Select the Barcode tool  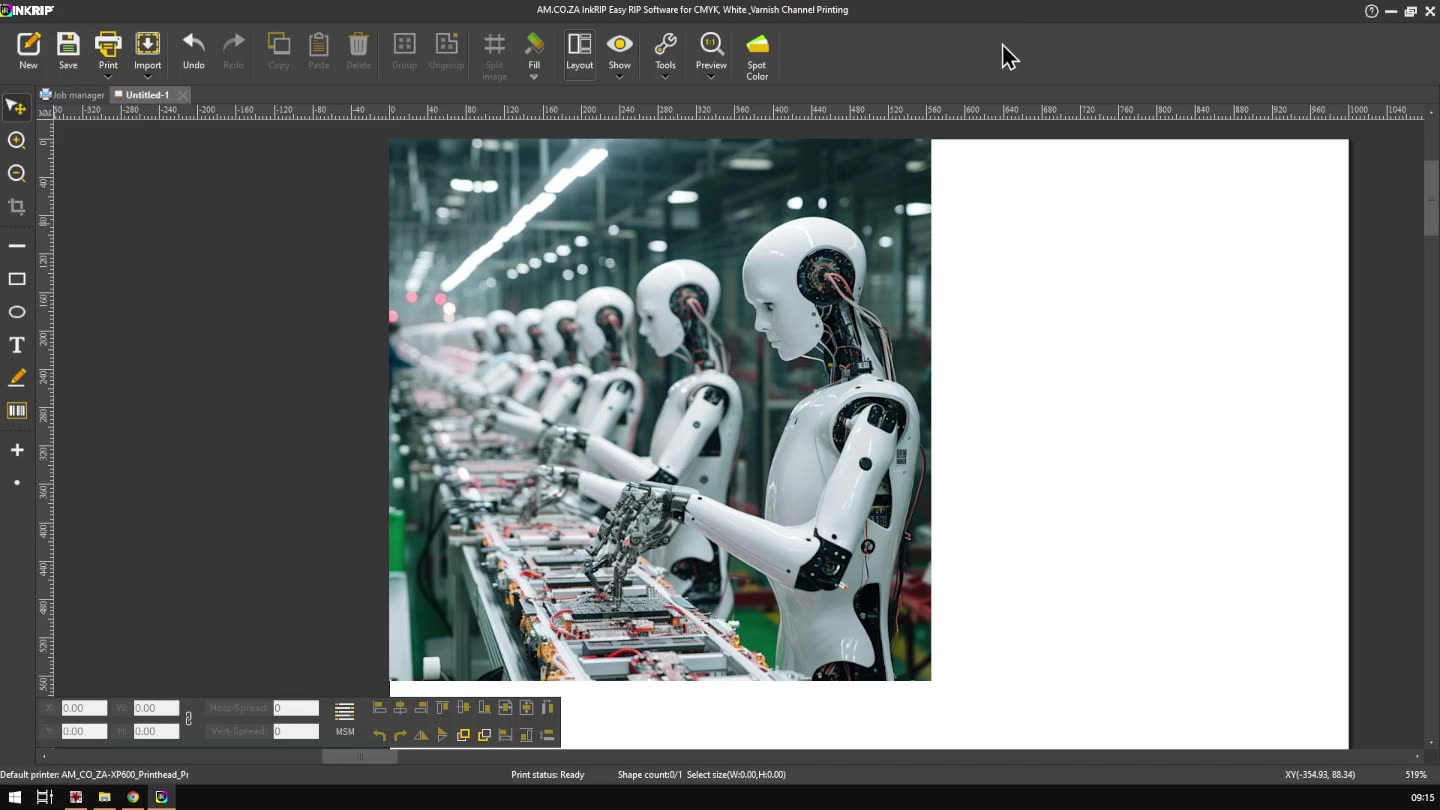pyautogui.click(x=17, y=411)
